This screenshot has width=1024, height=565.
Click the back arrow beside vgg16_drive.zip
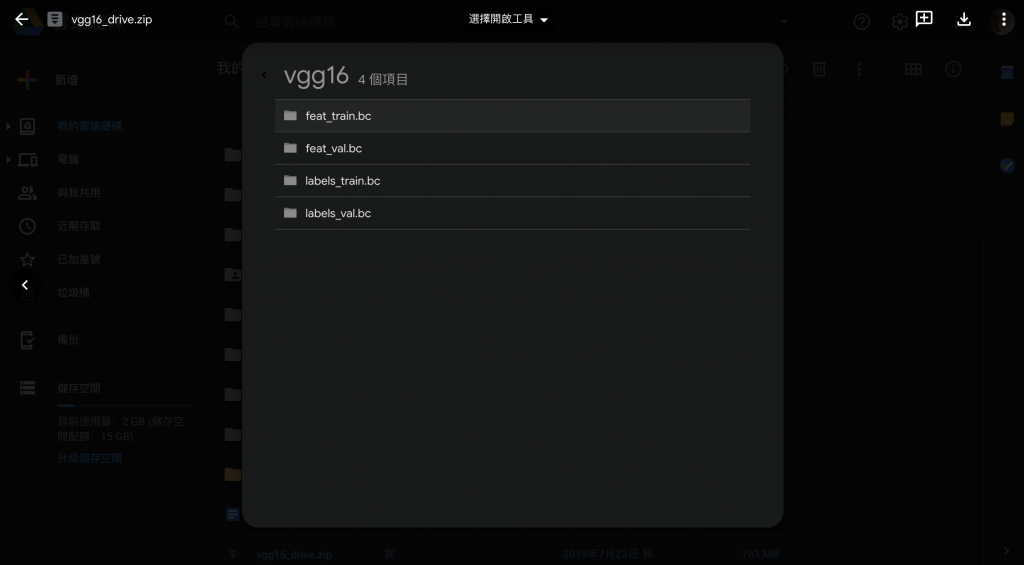pos(22,20)
